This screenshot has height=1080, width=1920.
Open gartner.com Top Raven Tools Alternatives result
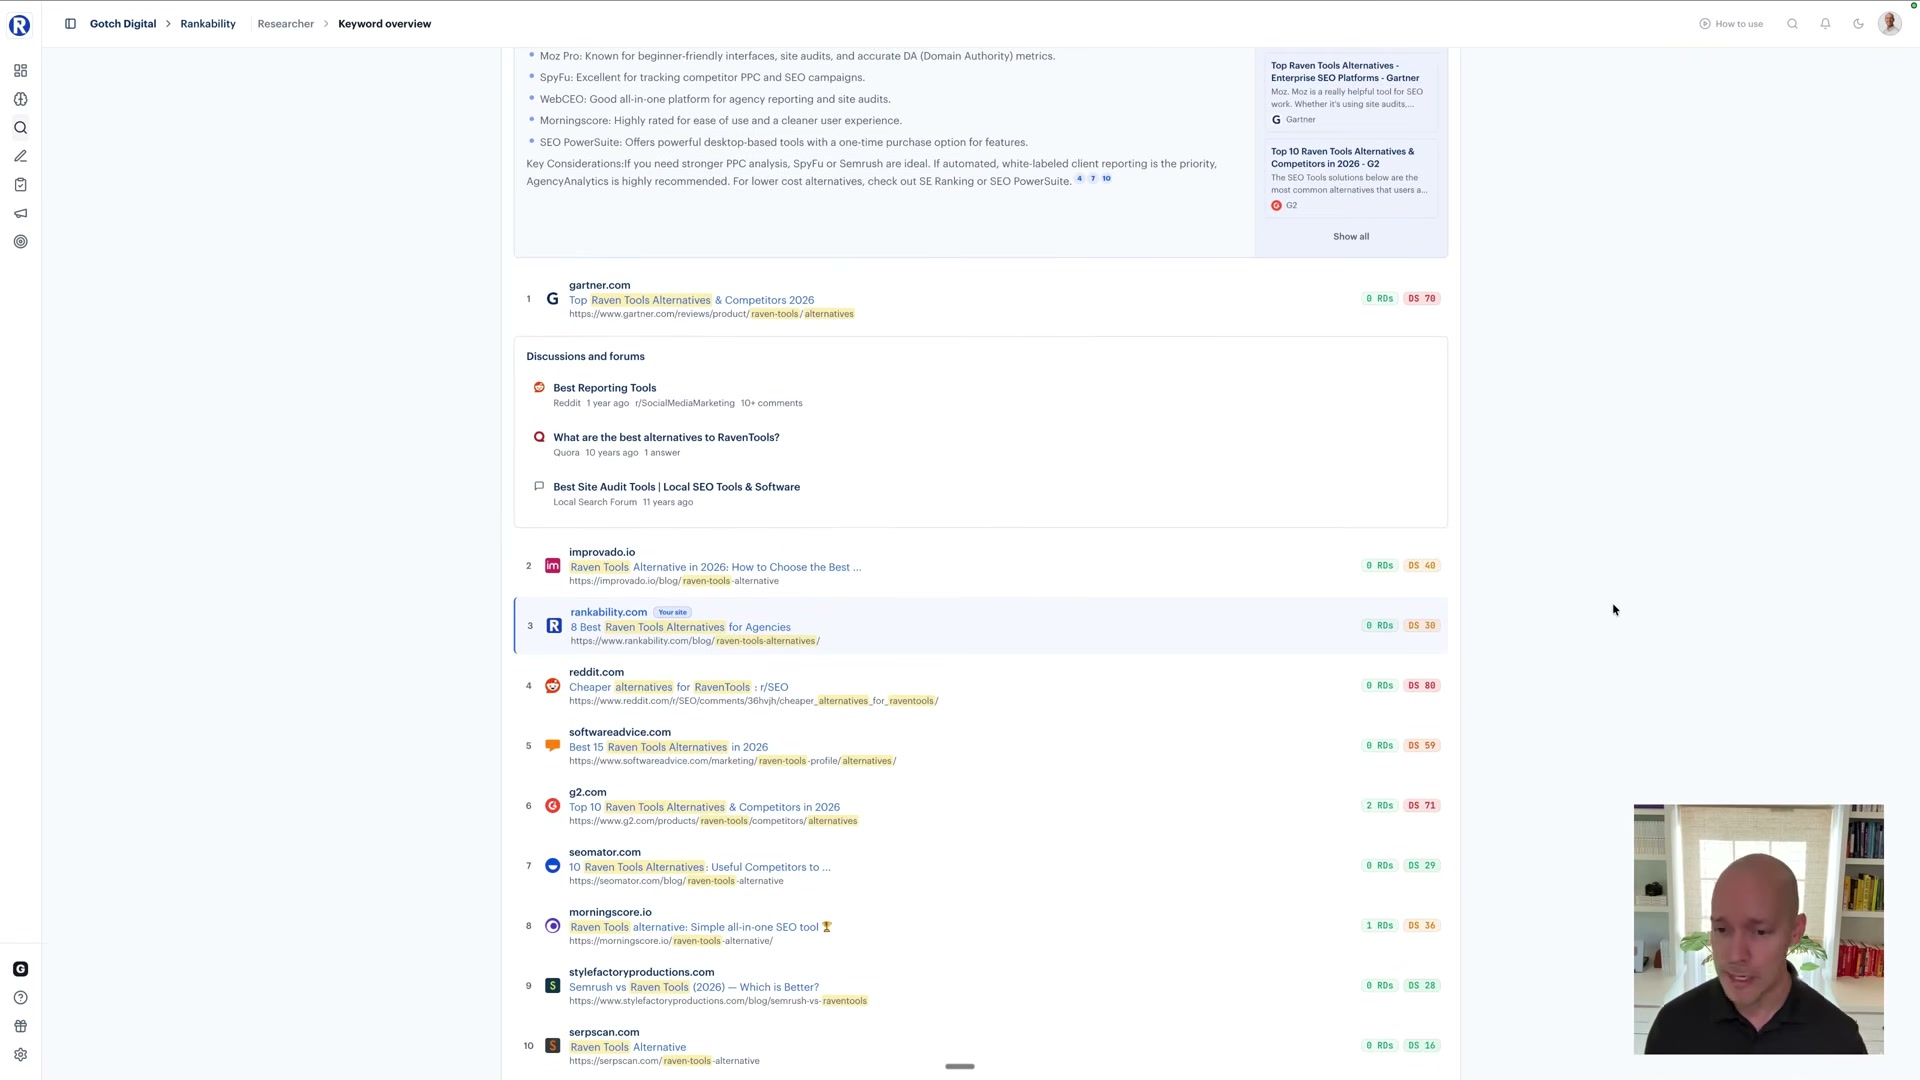pos(691,300)
